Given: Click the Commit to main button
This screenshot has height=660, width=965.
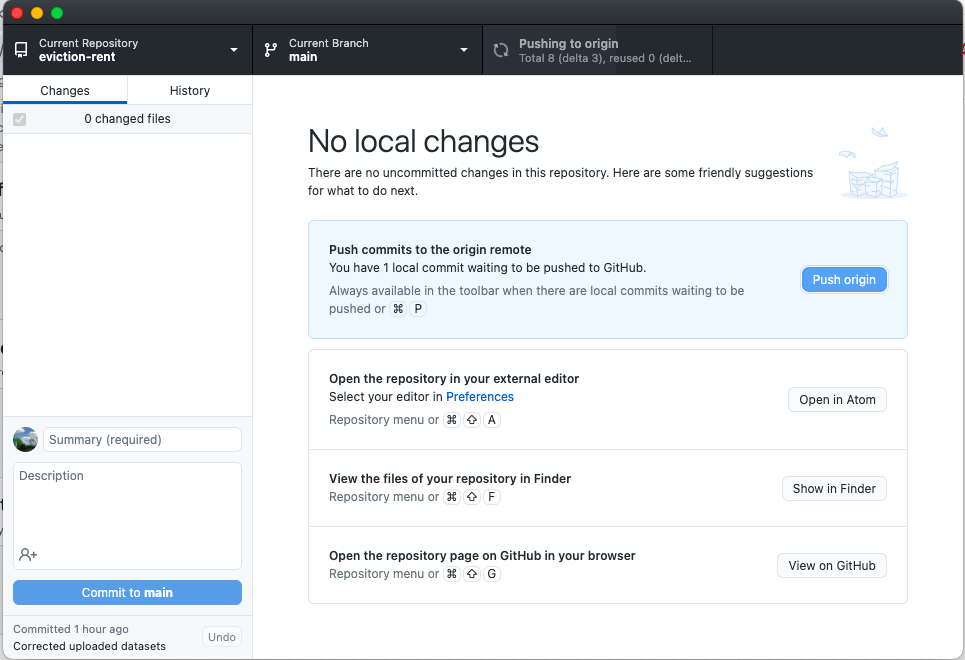Looking at the screenshot, I should 127,592.
